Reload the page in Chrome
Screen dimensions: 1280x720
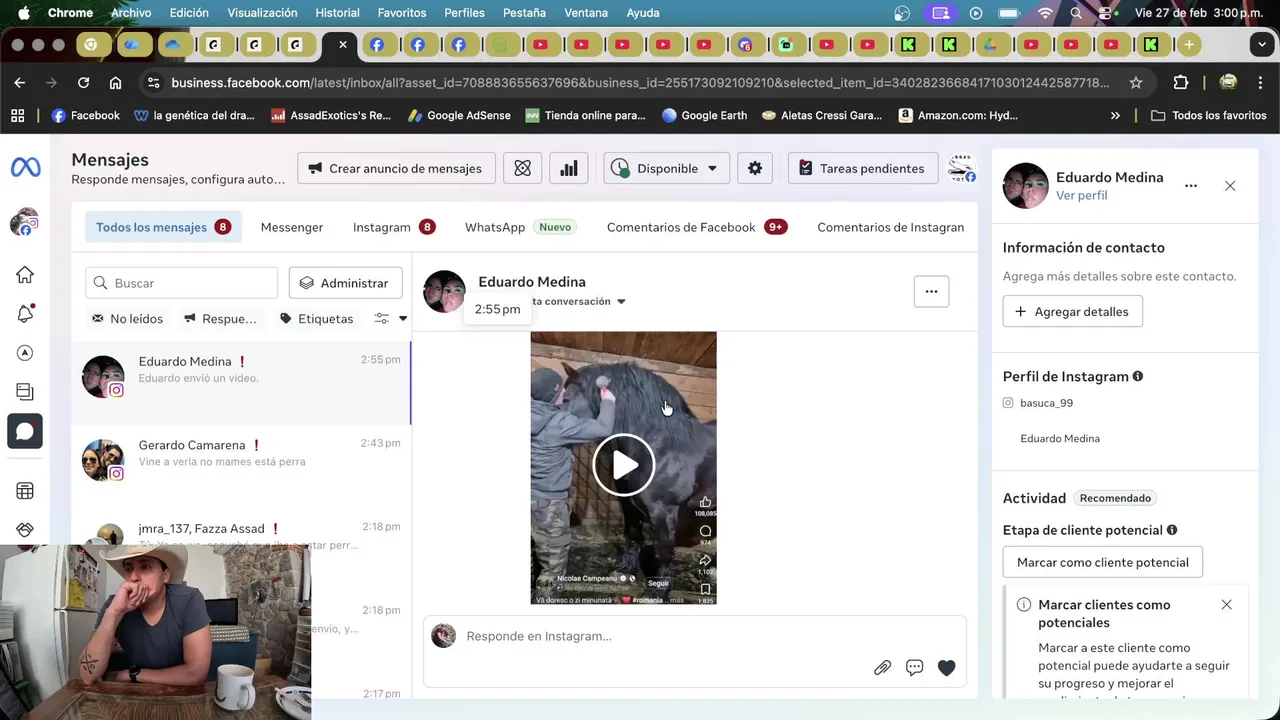click(x=83, y=83)
